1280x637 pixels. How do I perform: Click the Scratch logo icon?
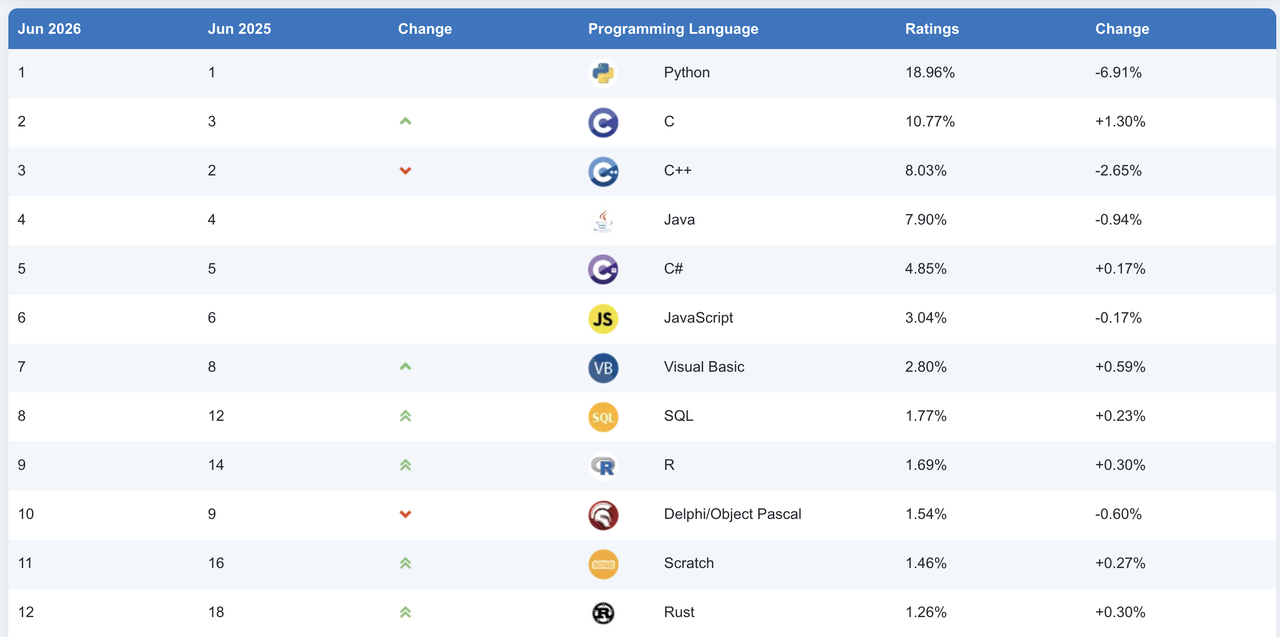pos(603,563)
